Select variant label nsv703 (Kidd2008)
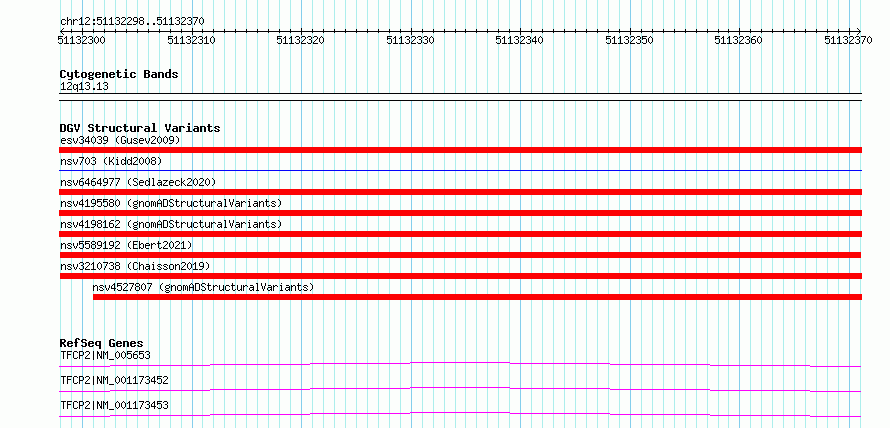Screen dimensions: 890x428 (111, 161)
